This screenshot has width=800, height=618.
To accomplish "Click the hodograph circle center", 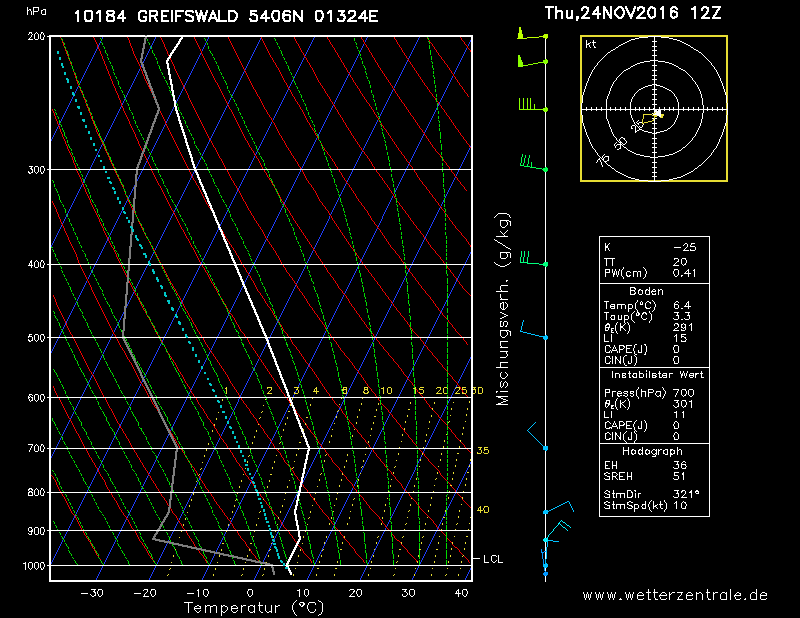I will 654,108.
